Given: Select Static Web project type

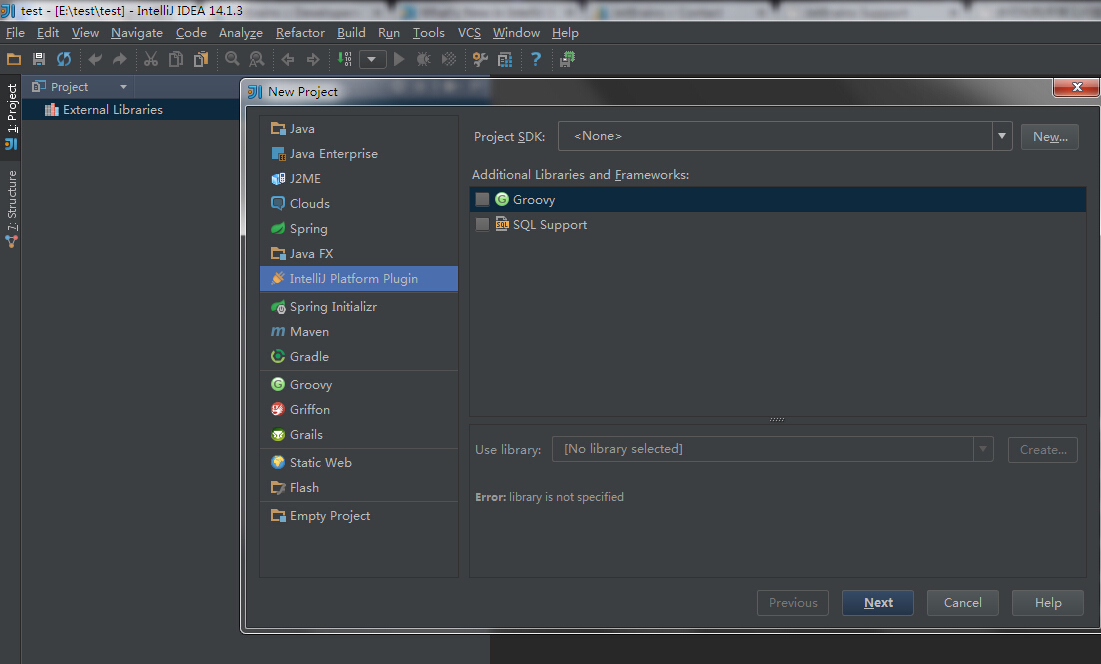Looking at the screenshot, I should [359, 463].
